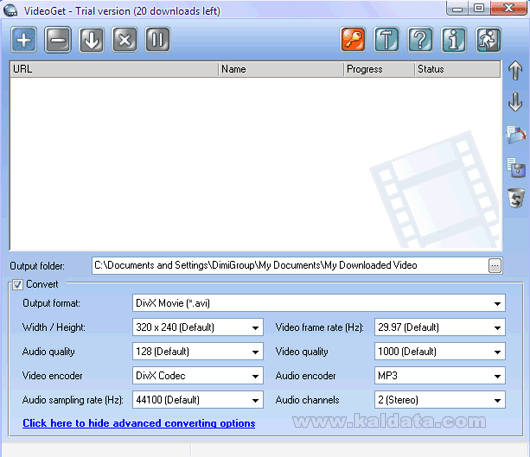
Task: Move item down with side down arrow
Action: click(x=515, y=102)
